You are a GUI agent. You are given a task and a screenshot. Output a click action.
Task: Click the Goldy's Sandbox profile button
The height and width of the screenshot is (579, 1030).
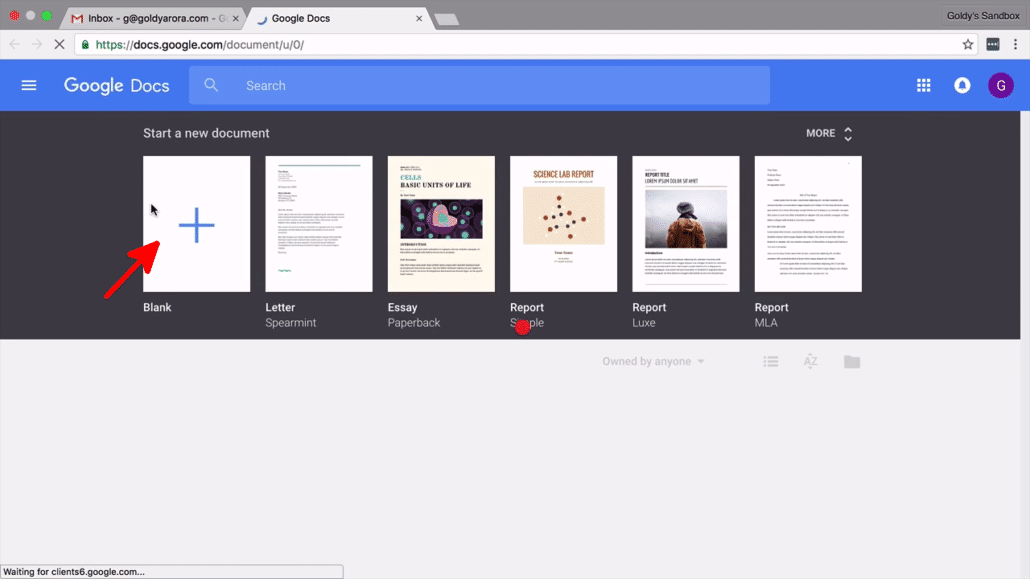tap(983, 16)
